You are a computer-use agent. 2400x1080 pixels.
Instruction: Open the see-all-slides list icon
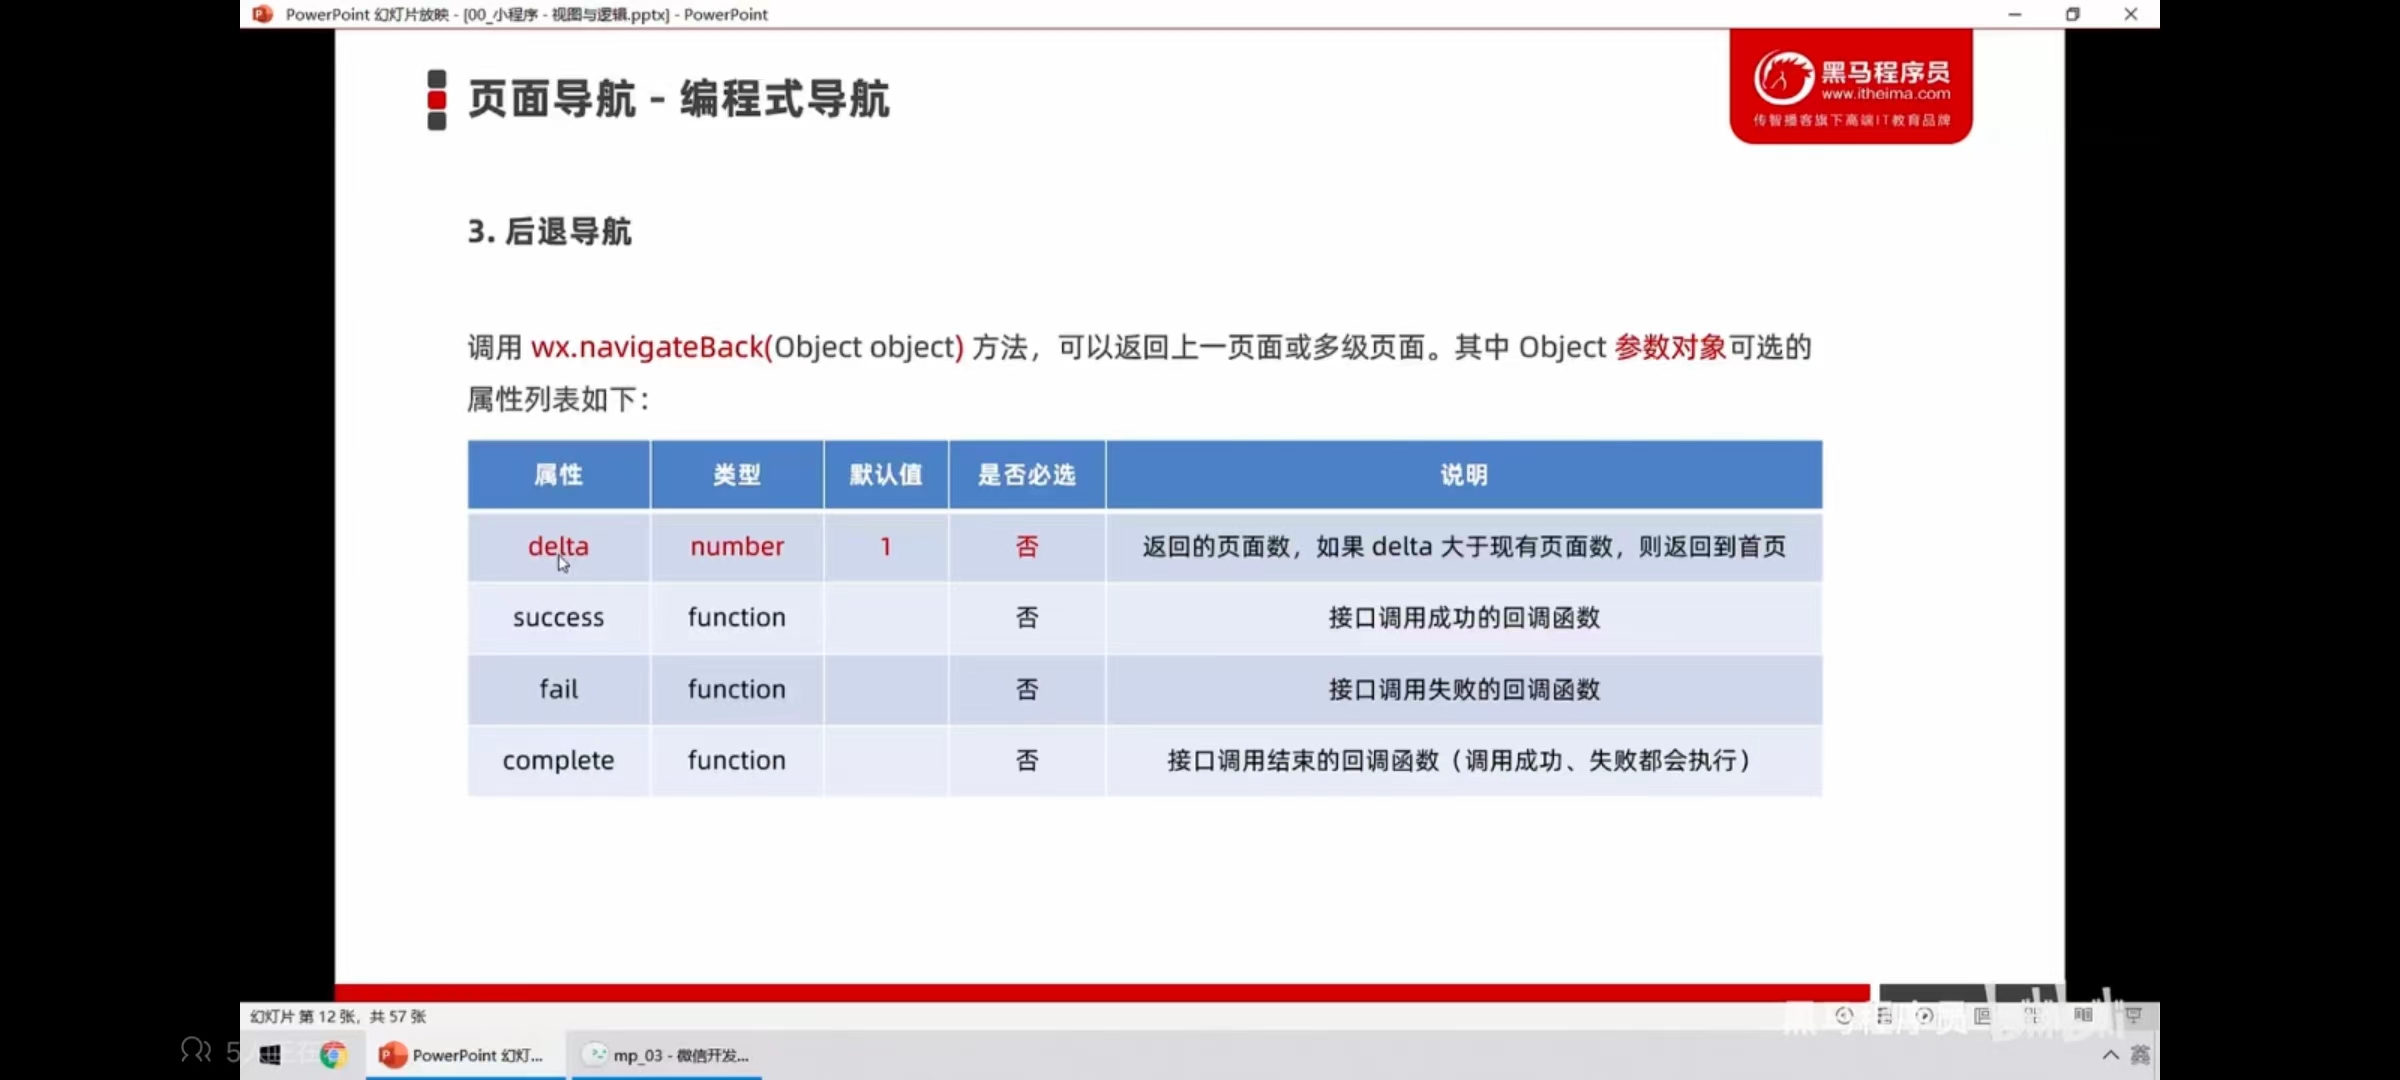coord(1884,1016)
